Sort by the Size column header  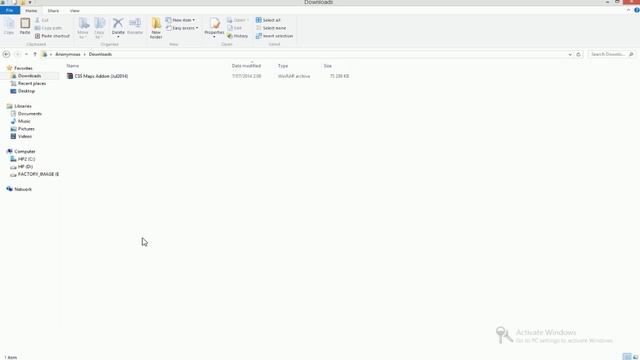(x=328, y=66)
